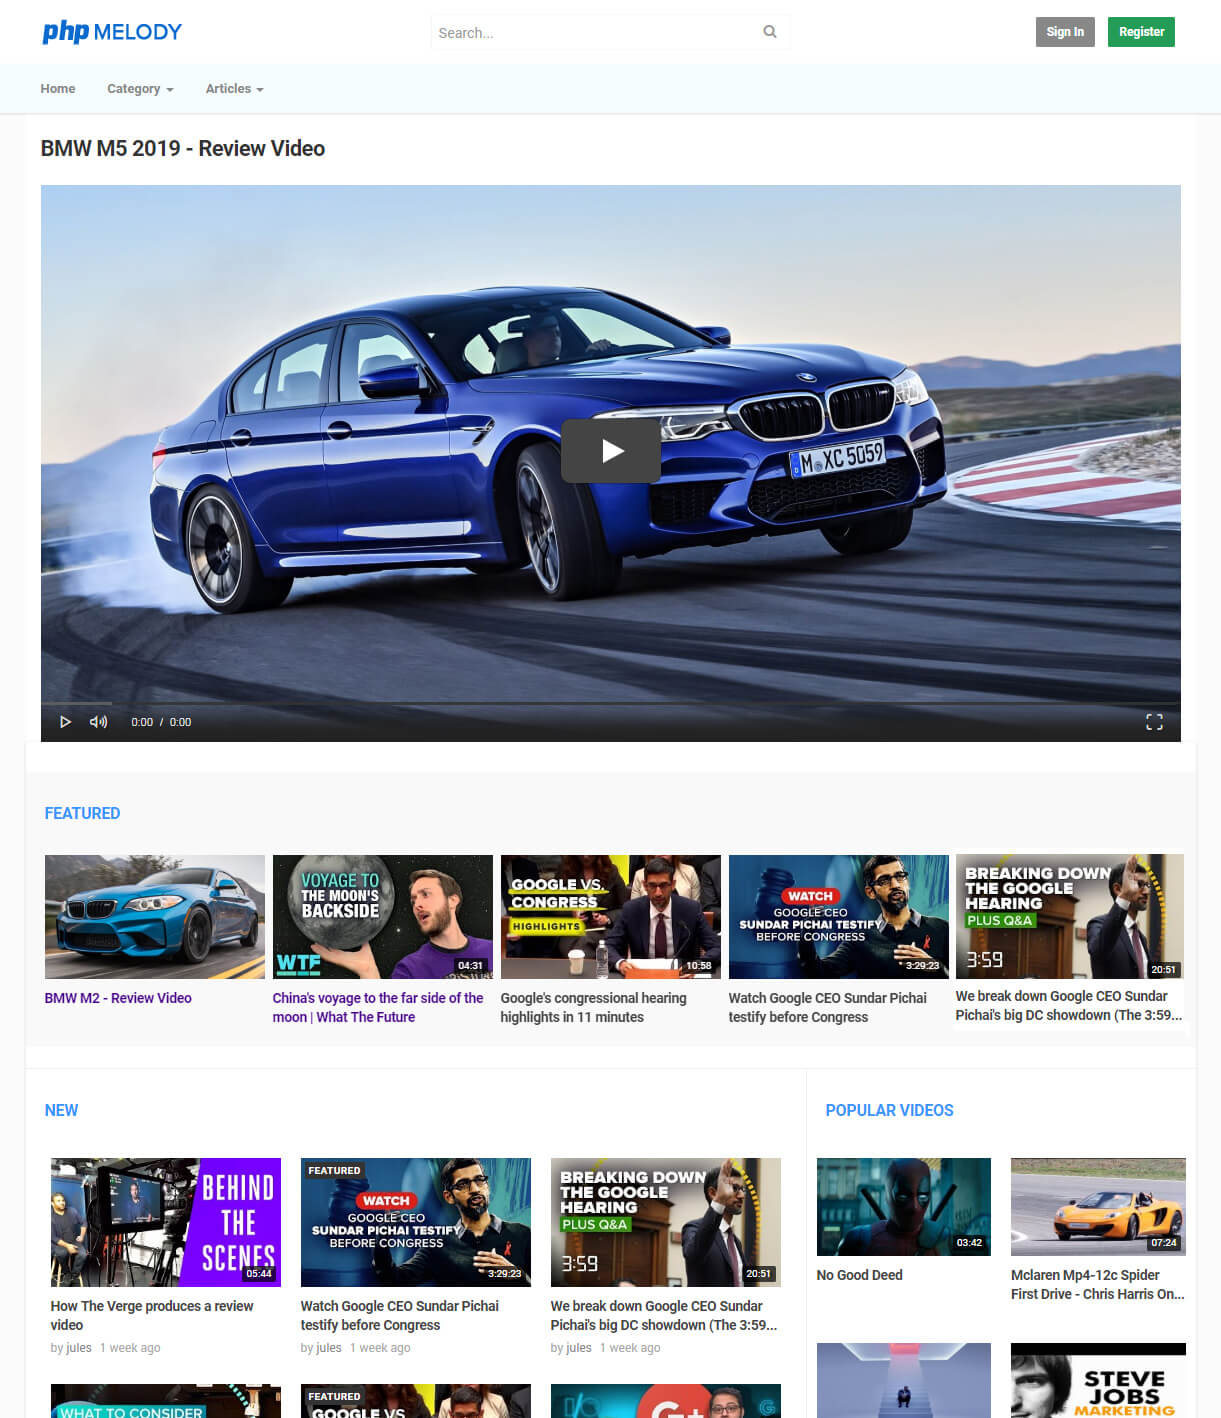The width and height of the screenshot is (1221, 1418).
Task: Mute the video with the volume icon
Action: coord(98,722)
